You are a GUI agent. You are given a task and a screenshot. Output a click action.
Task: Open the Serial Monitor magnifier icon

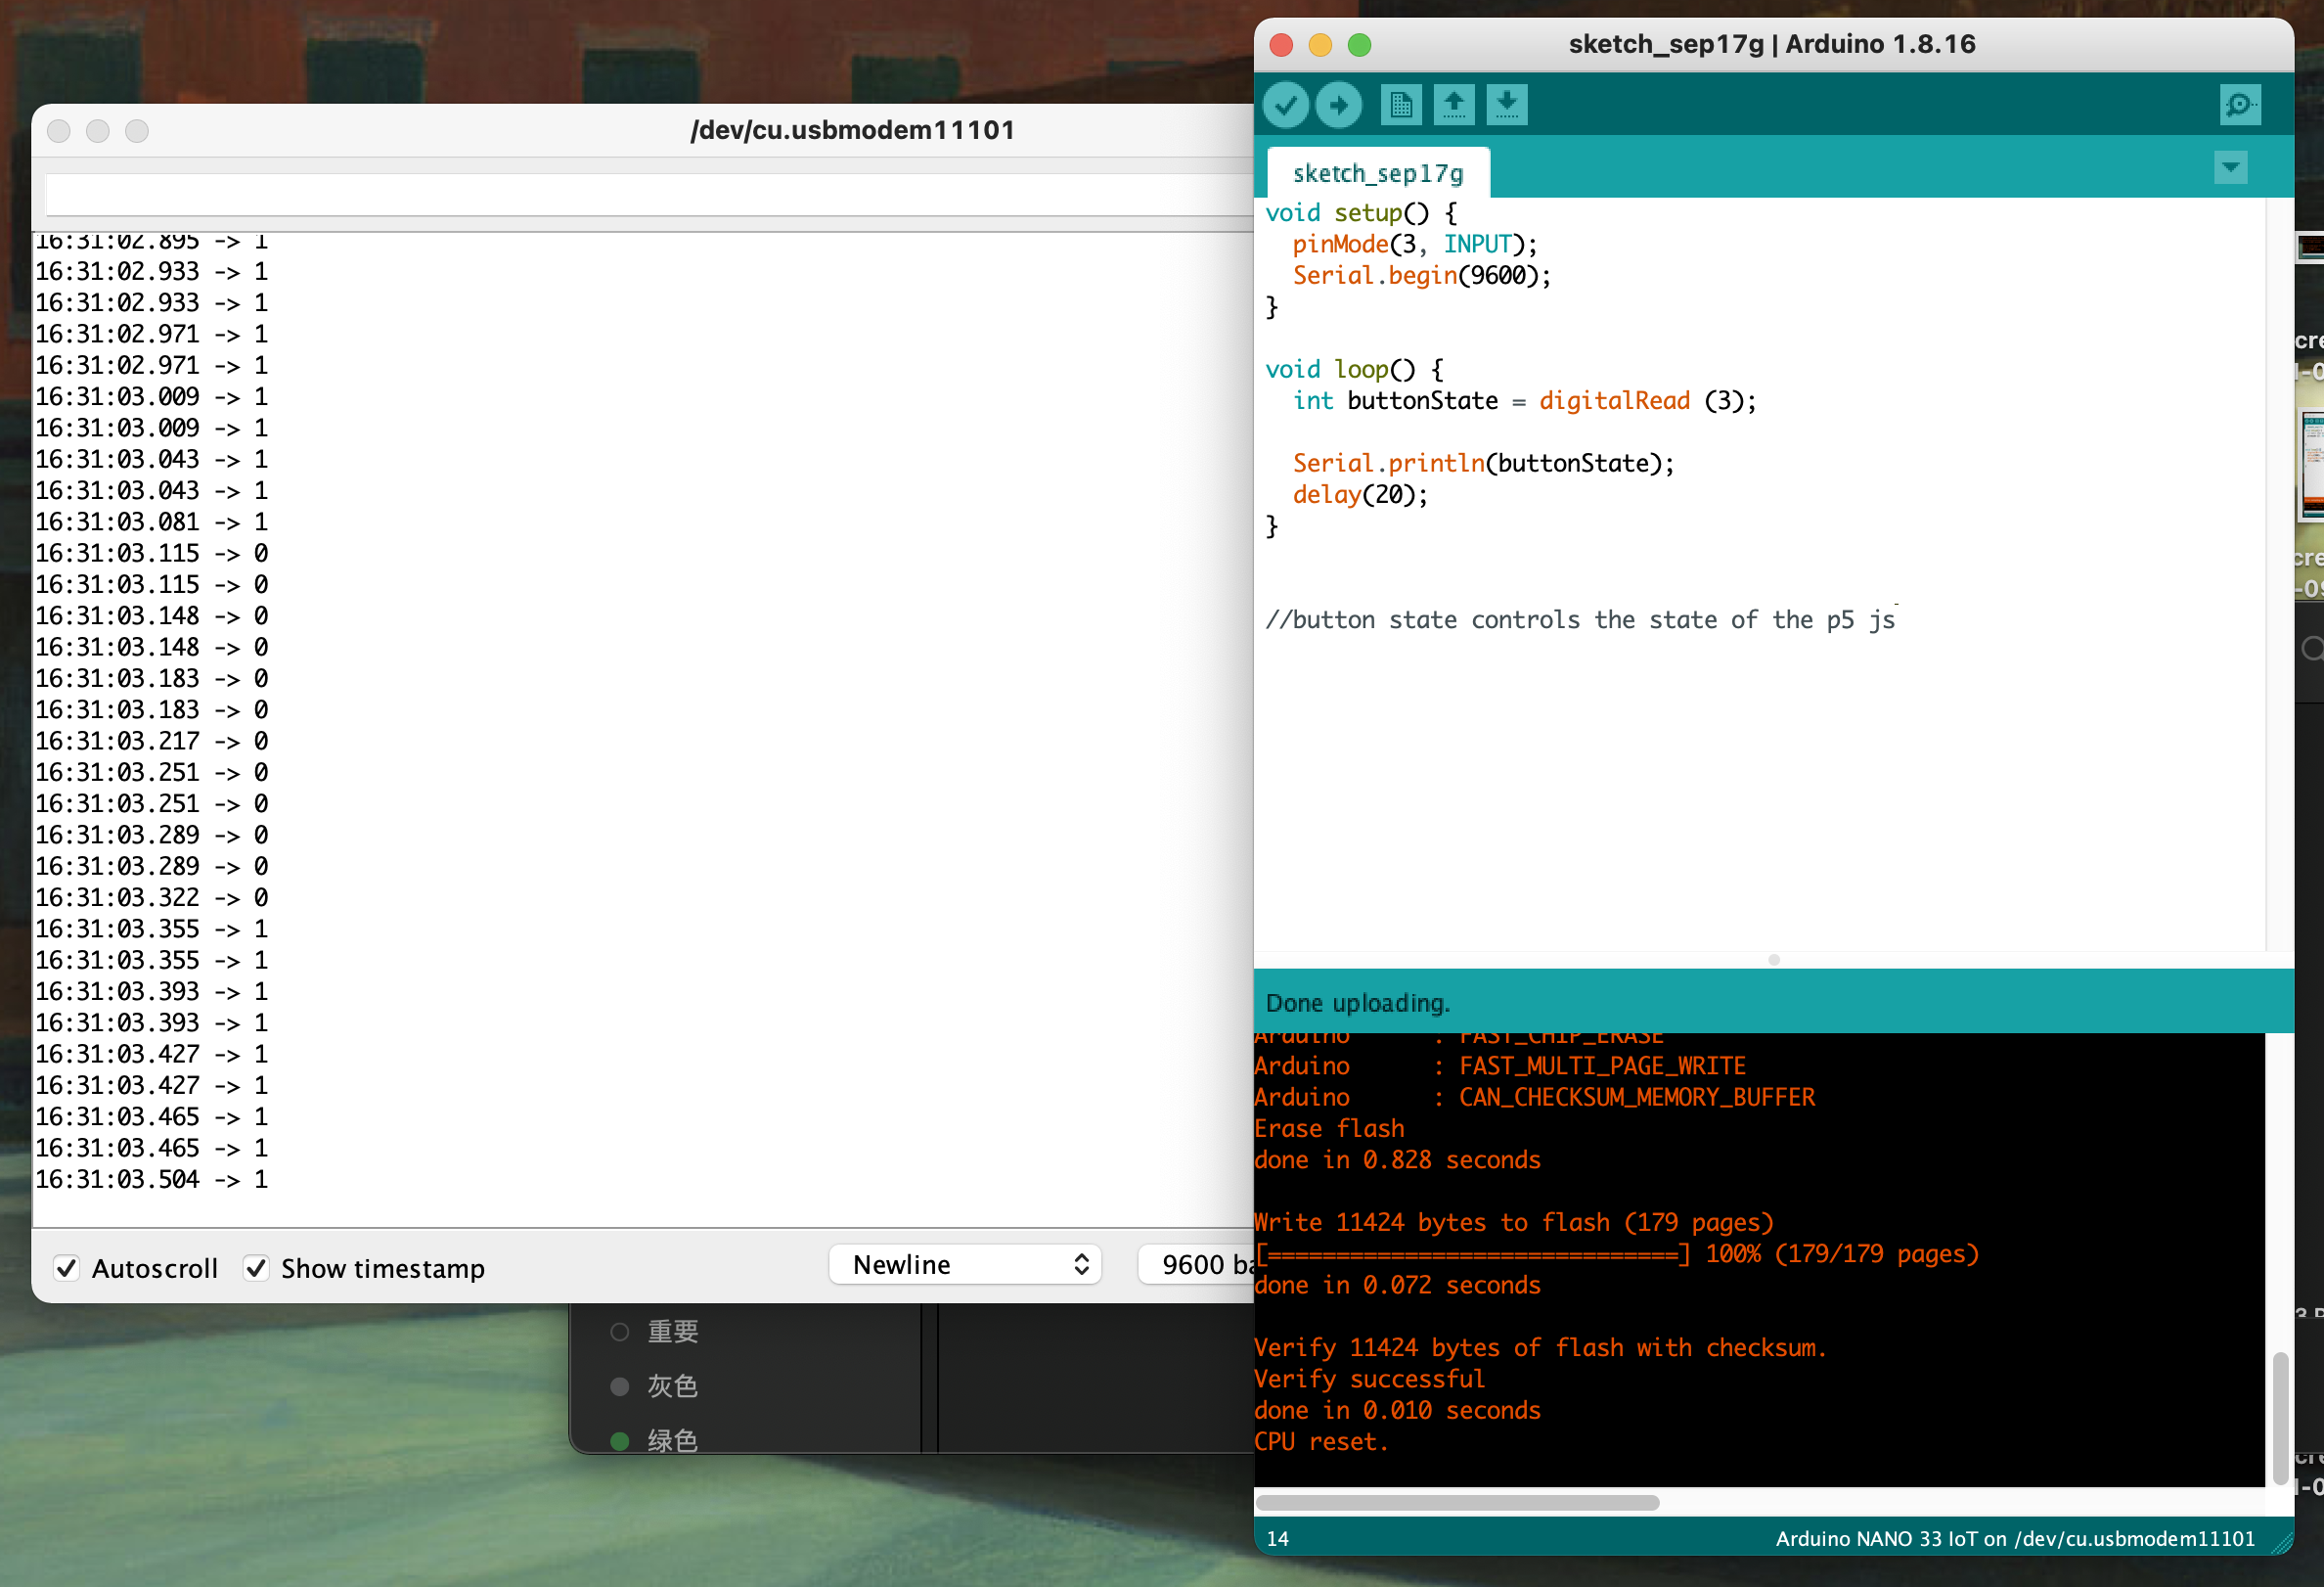click(x=2240, y=105)
